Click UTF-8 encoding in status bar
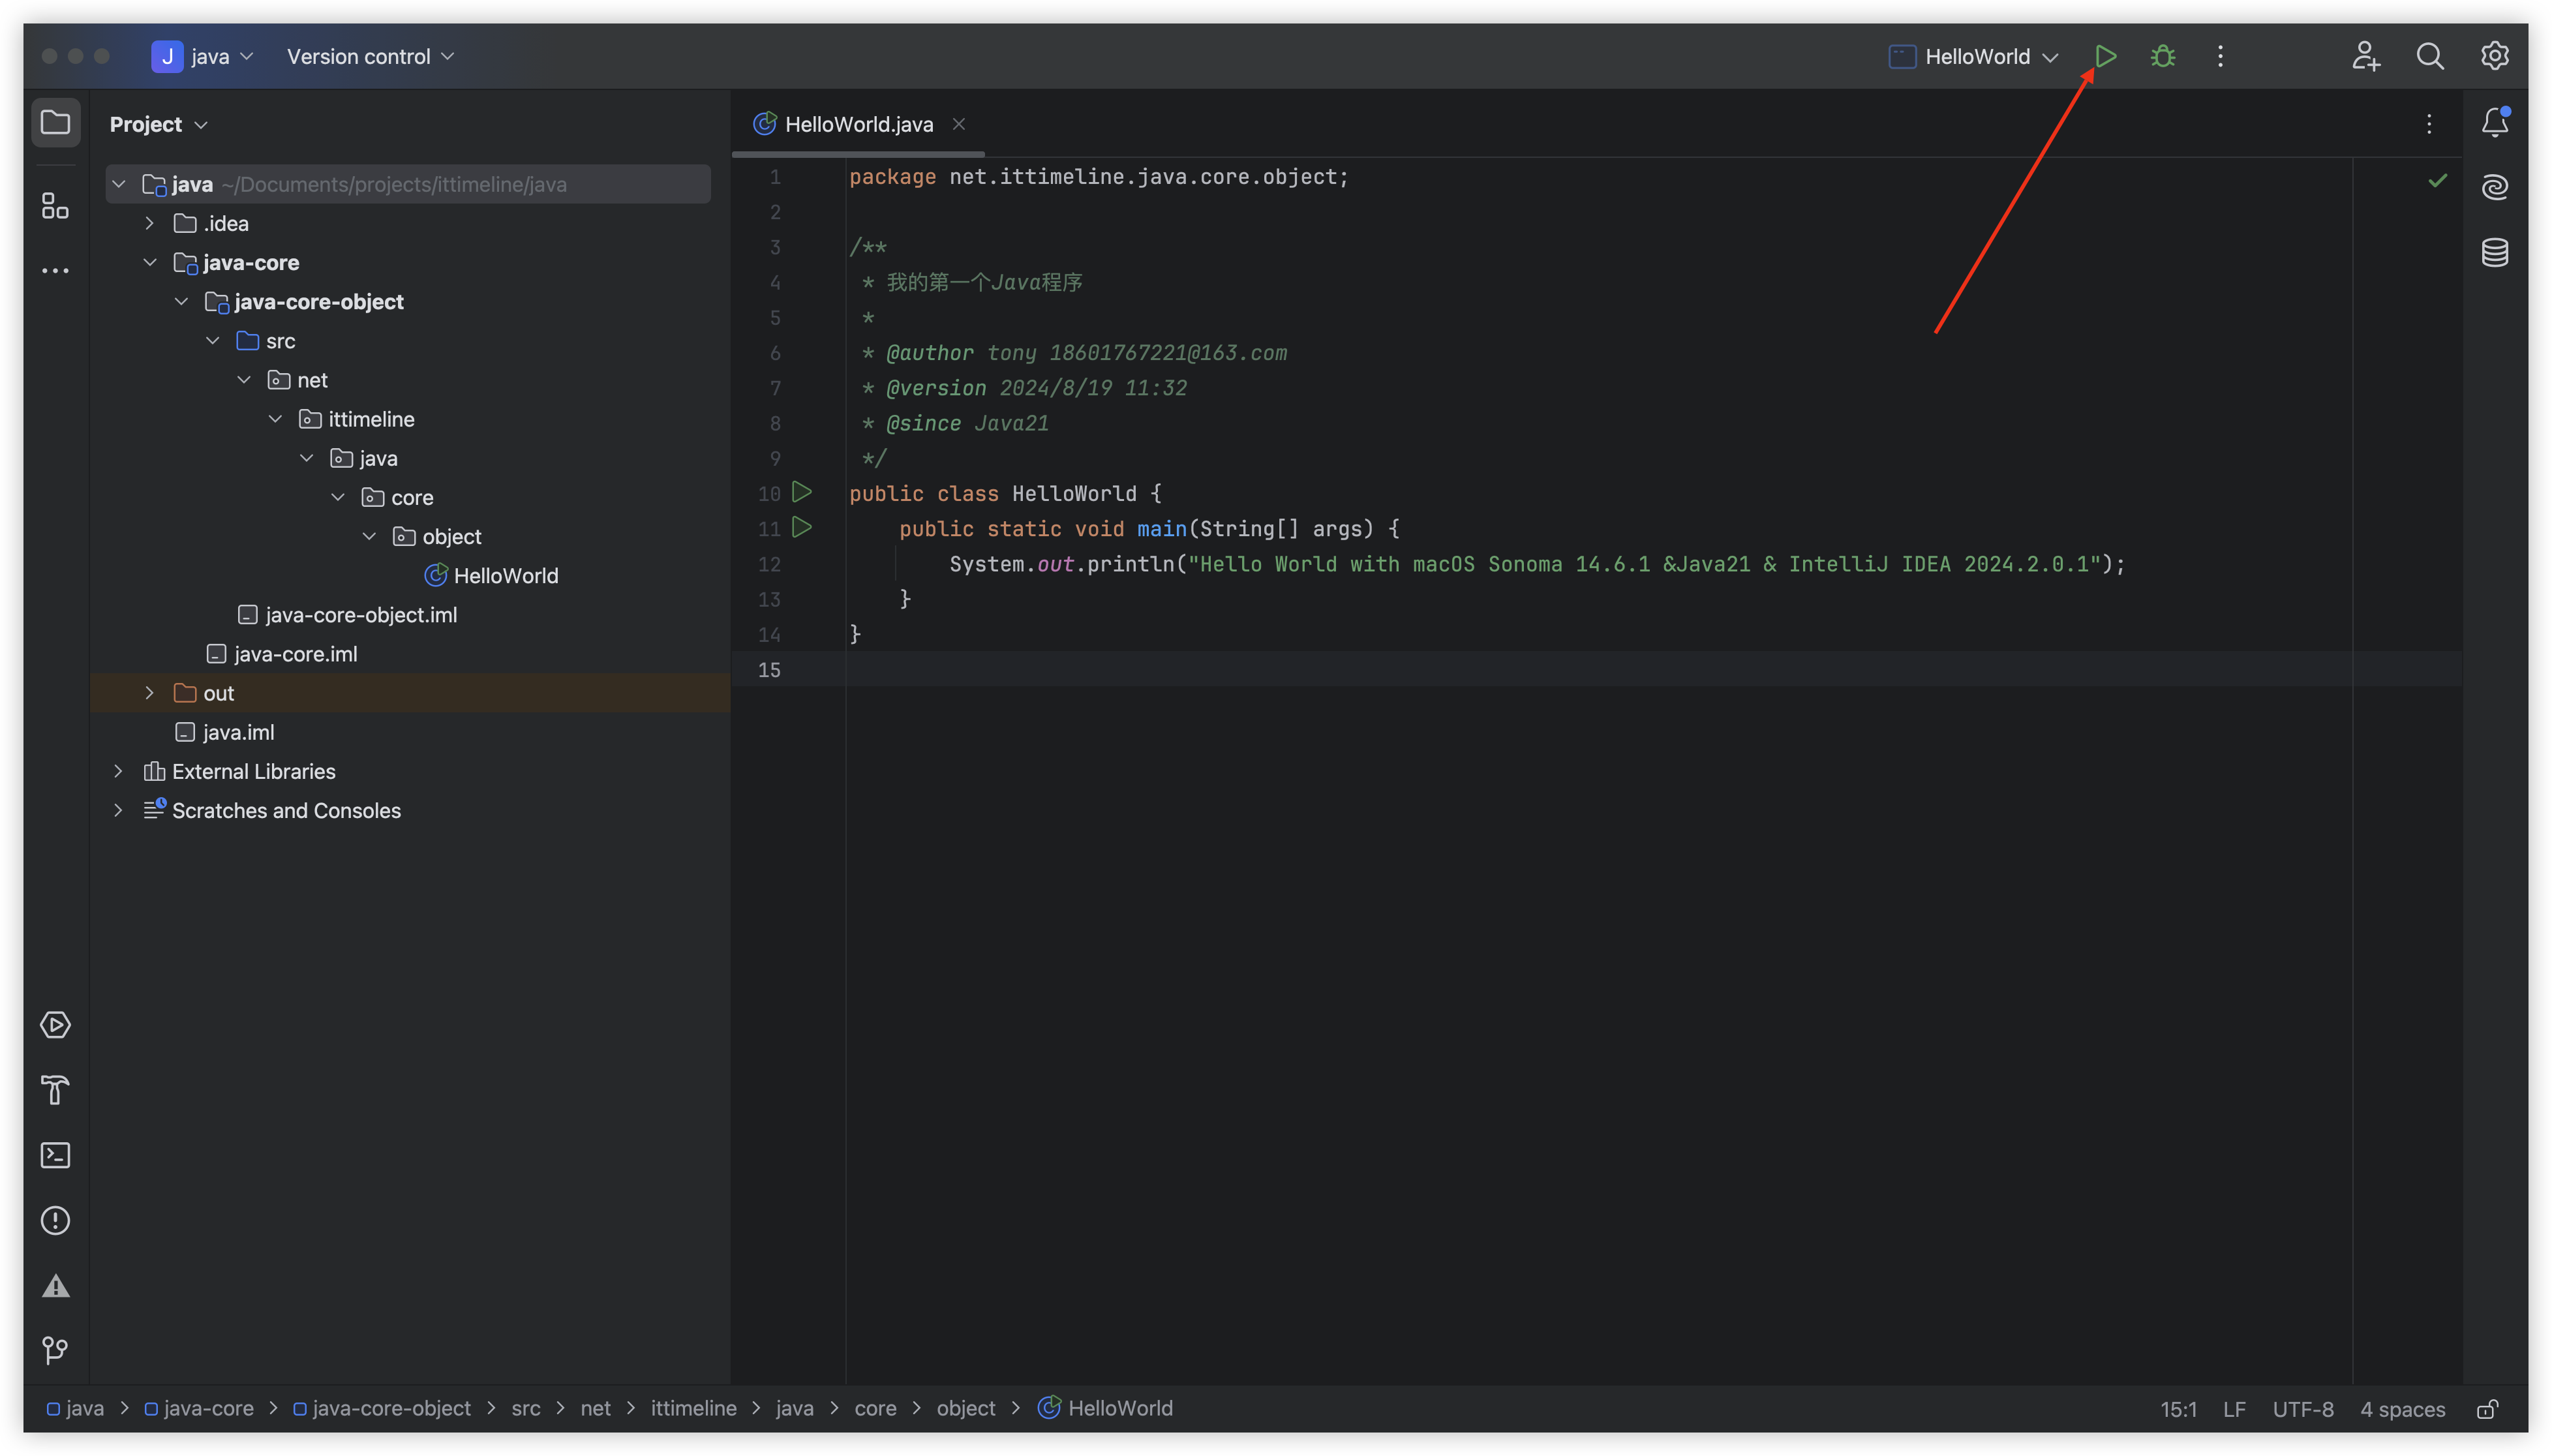 2302,1409
